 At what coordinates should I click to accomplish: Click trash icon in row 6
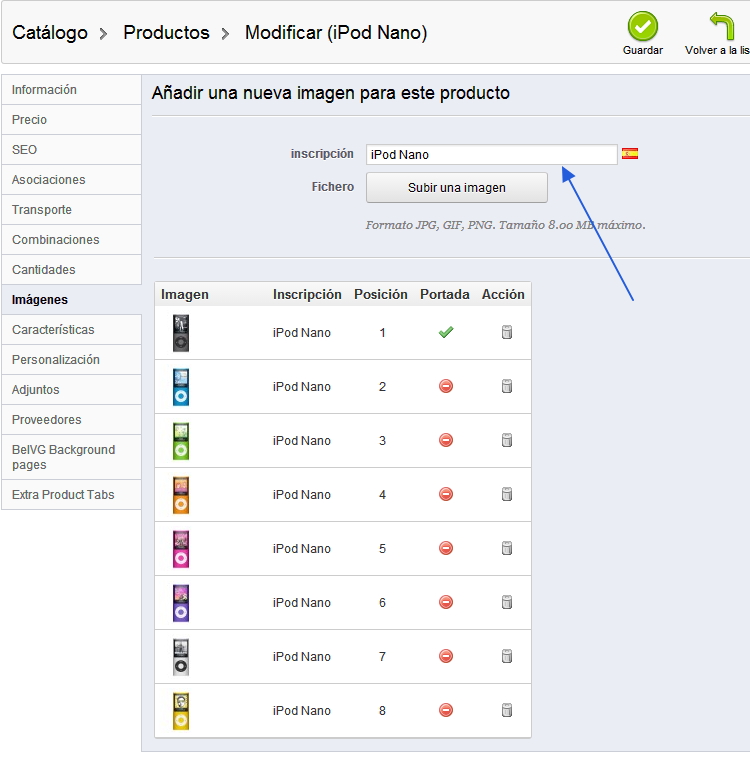tap(507, 603)
